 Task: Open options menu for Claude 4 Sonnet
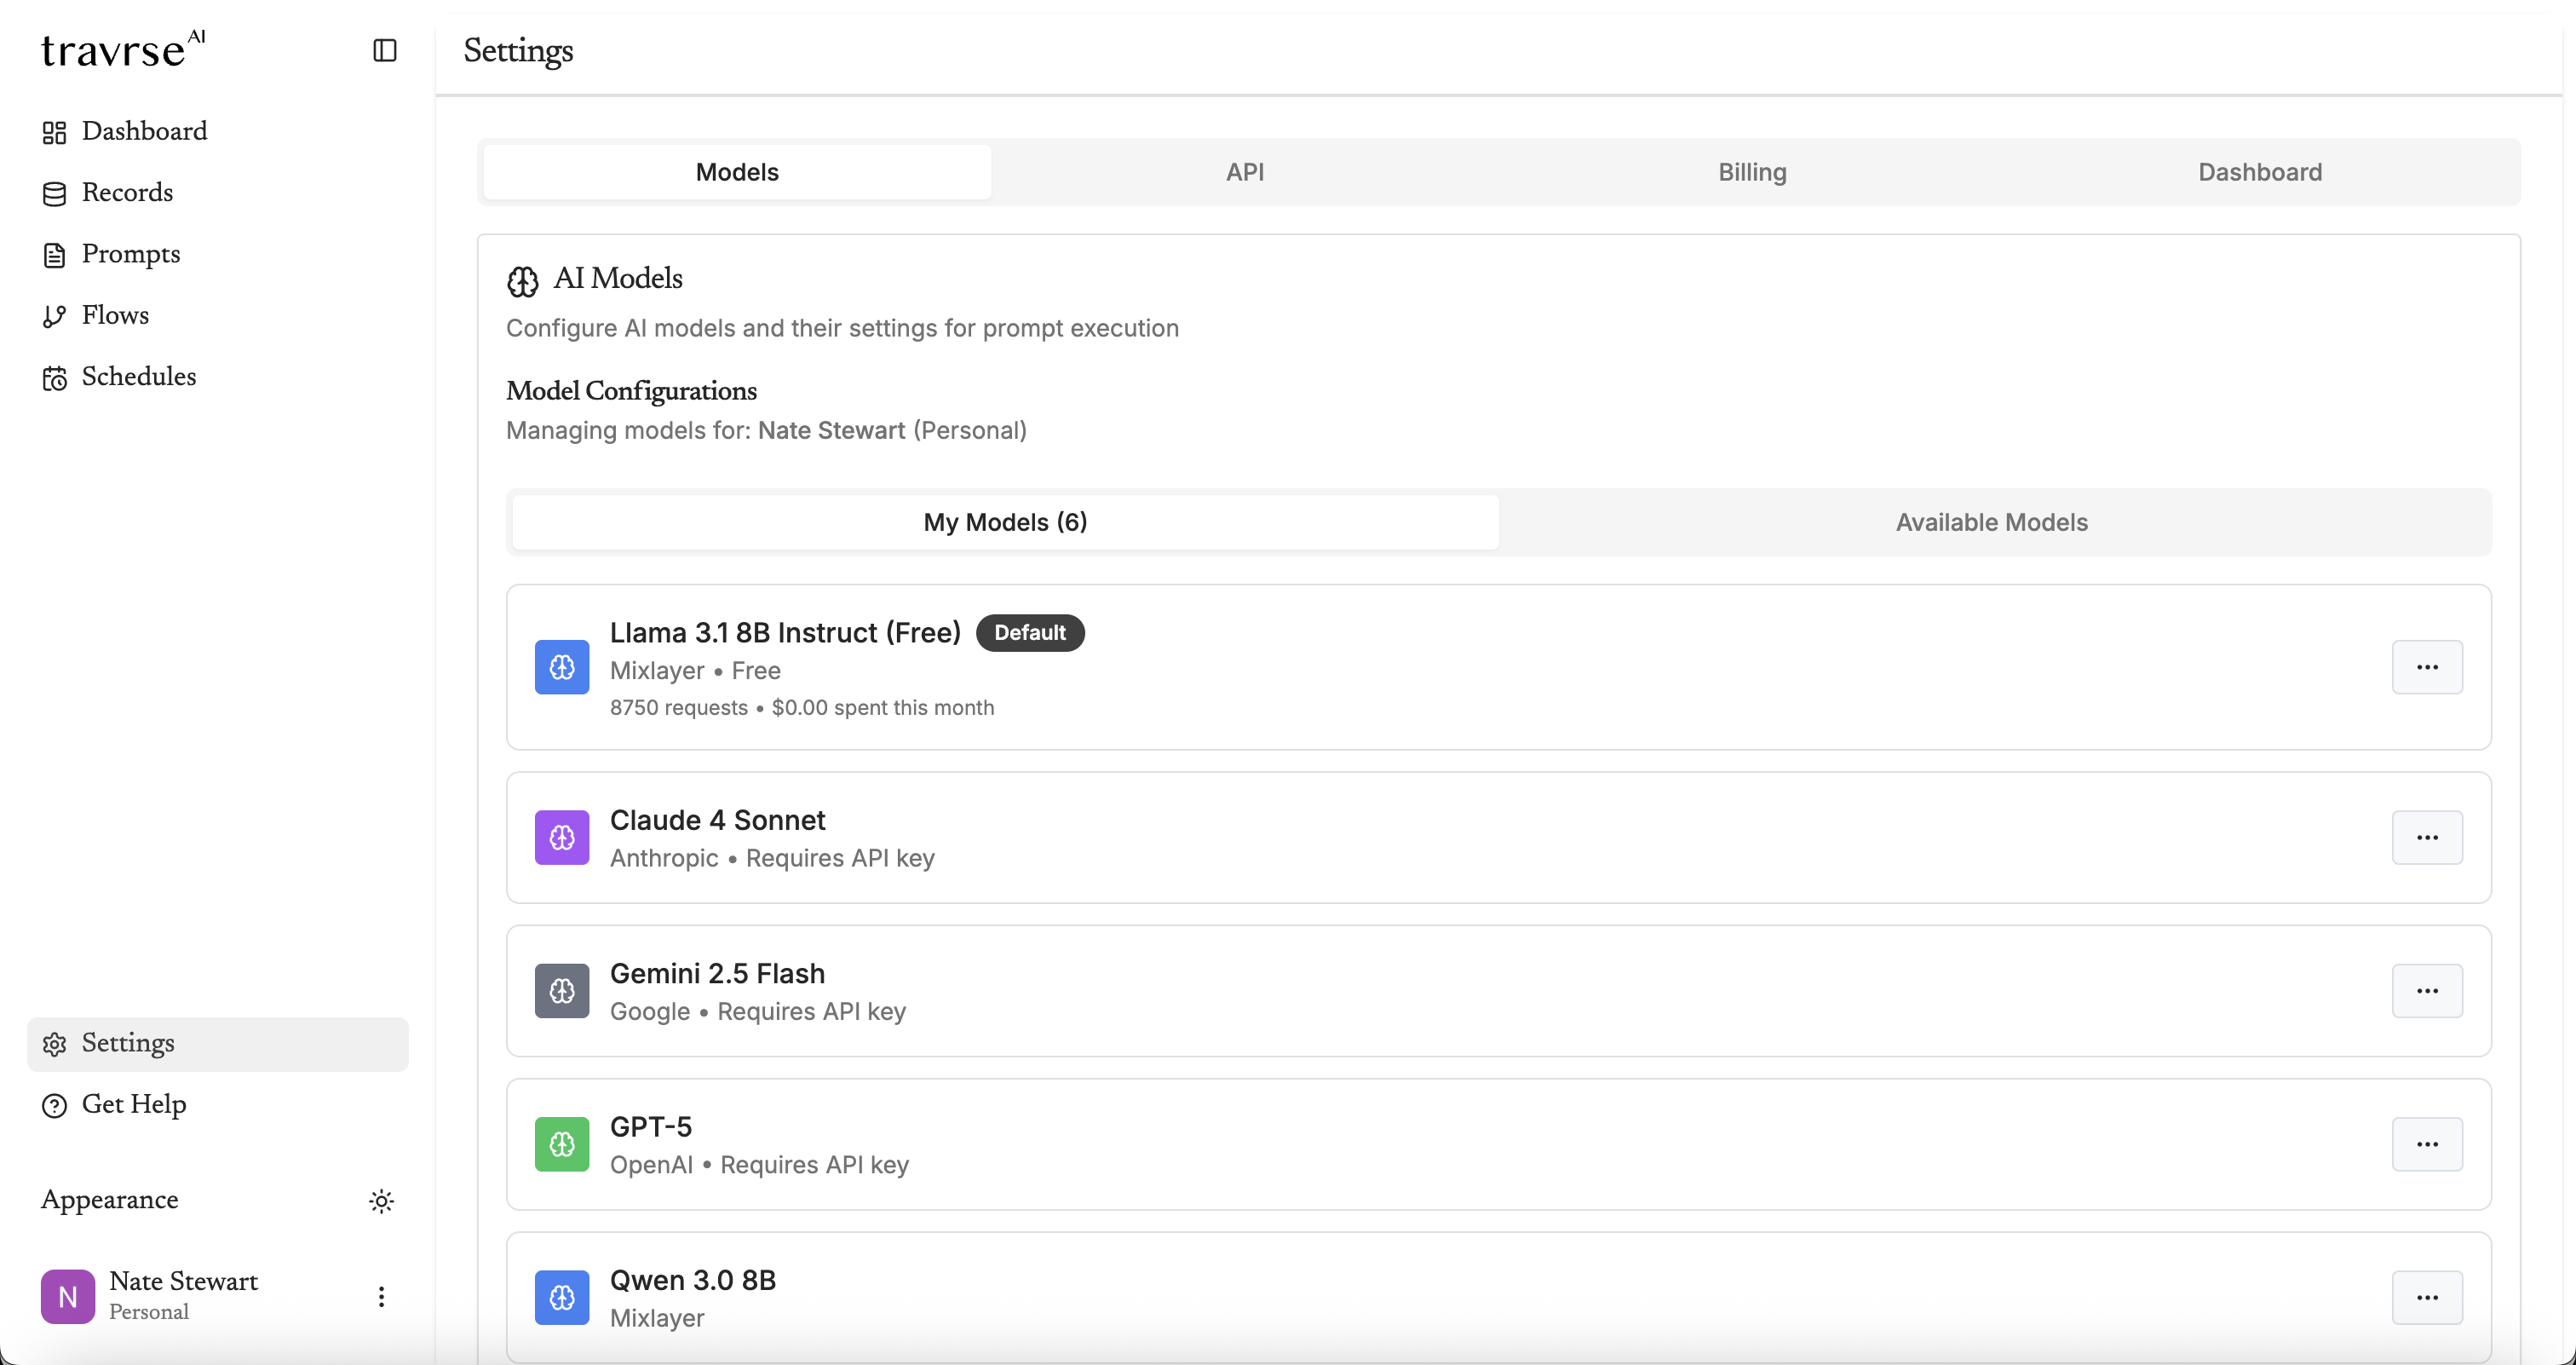2427,838
